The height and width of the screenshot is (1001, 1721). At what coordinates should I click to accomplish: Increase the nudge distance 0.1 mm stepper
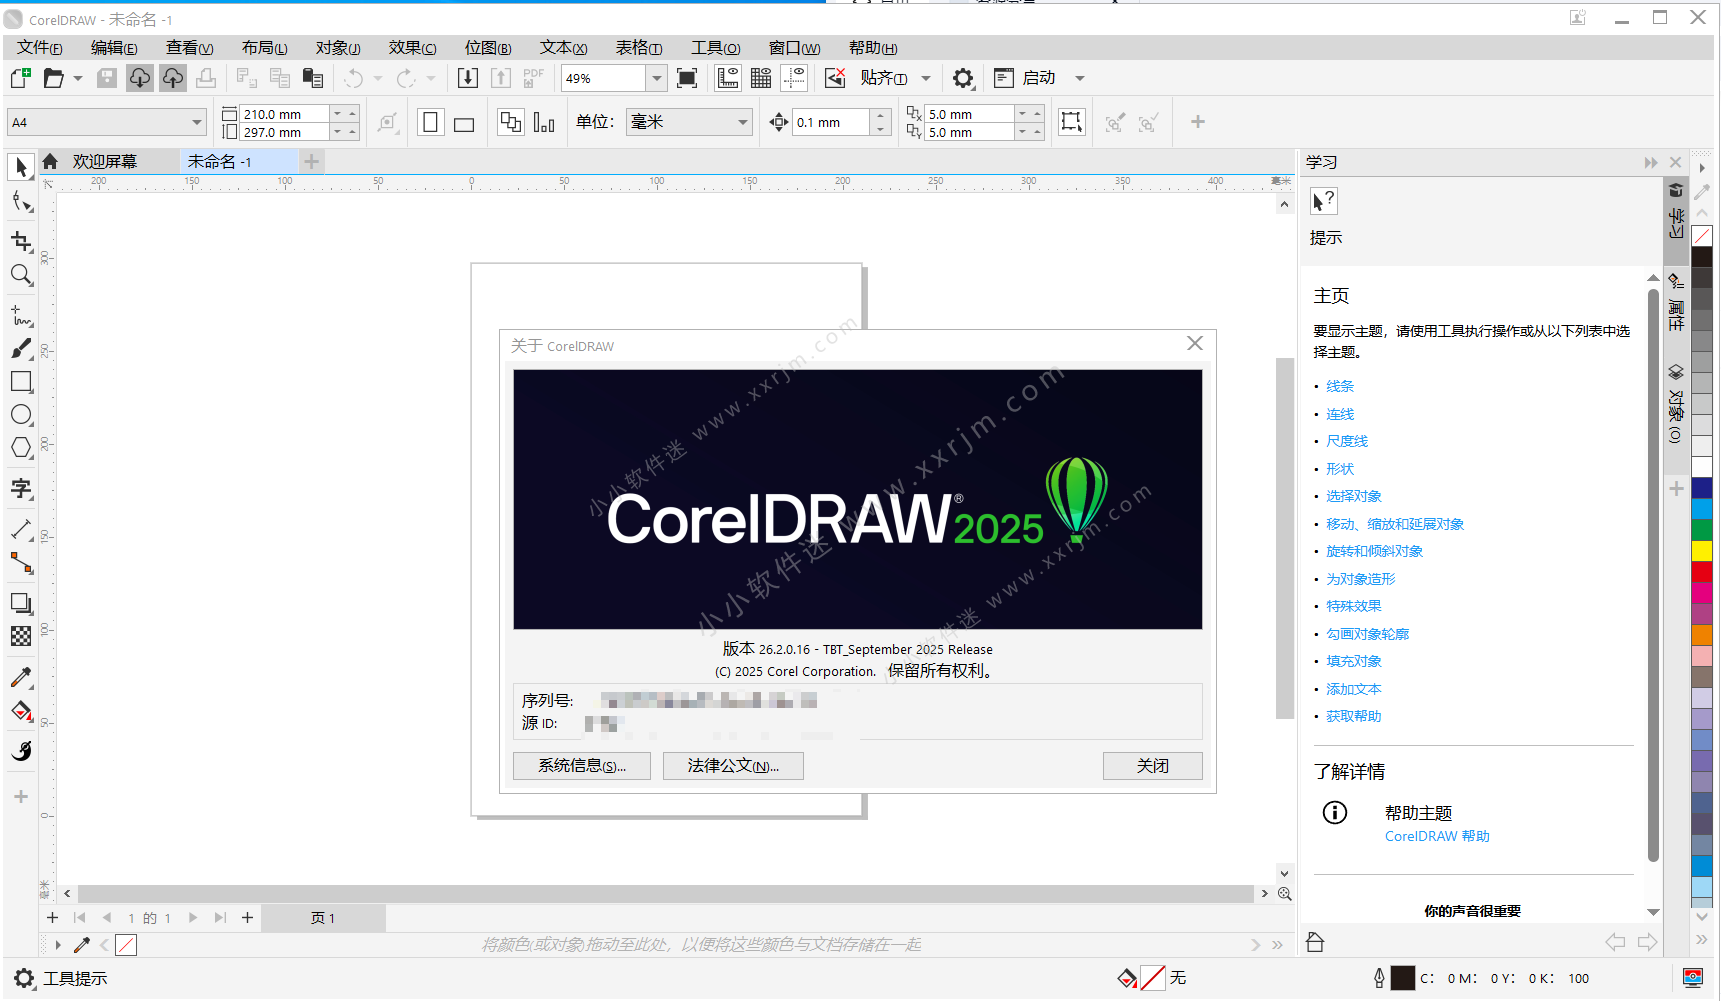[880, 116]
